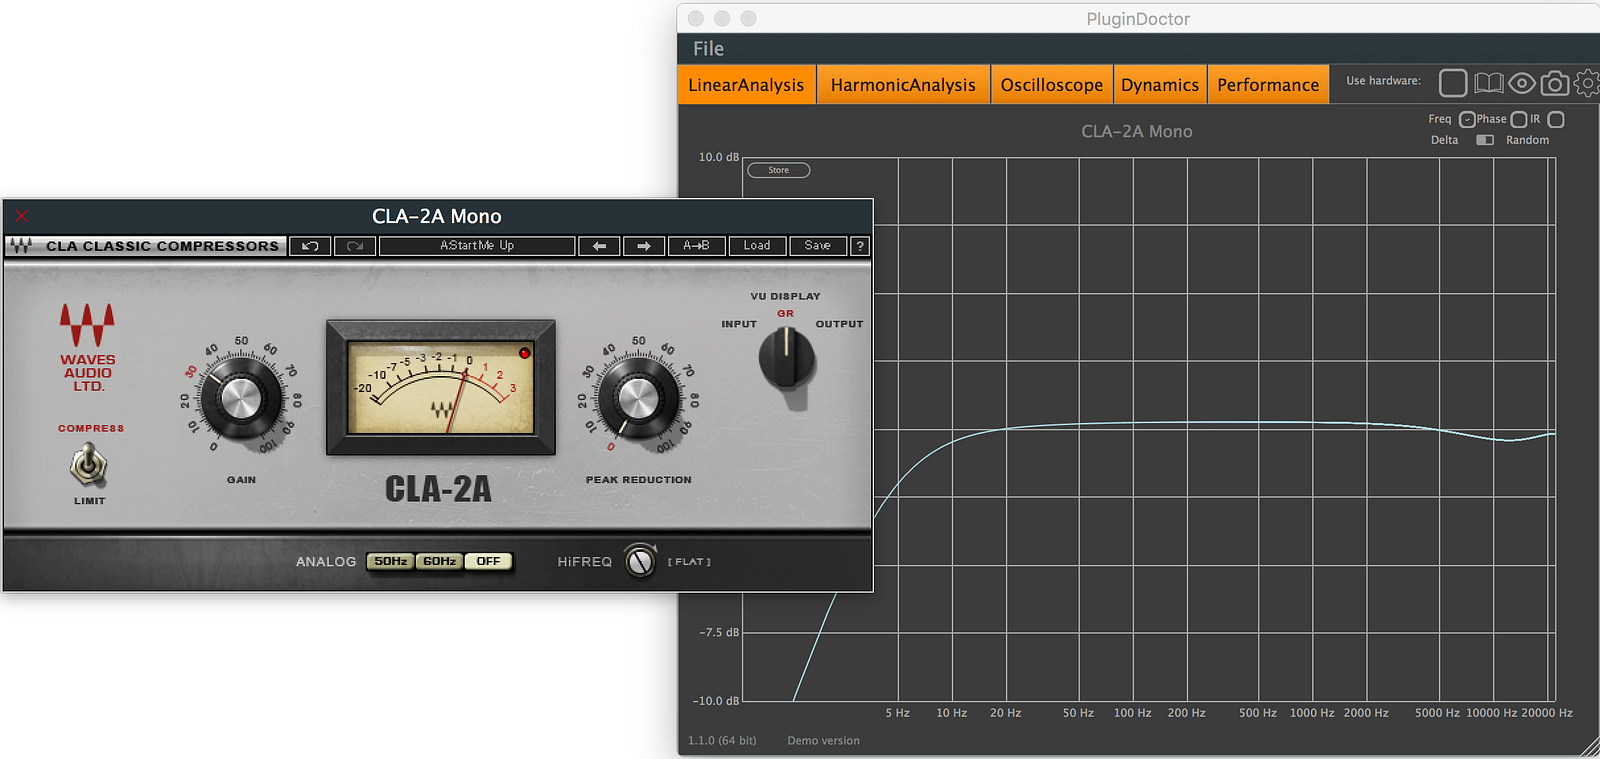Viewport: 1600px width, 759px height.
Task: Click the A→B copy button
Action: tap(696, 246)
